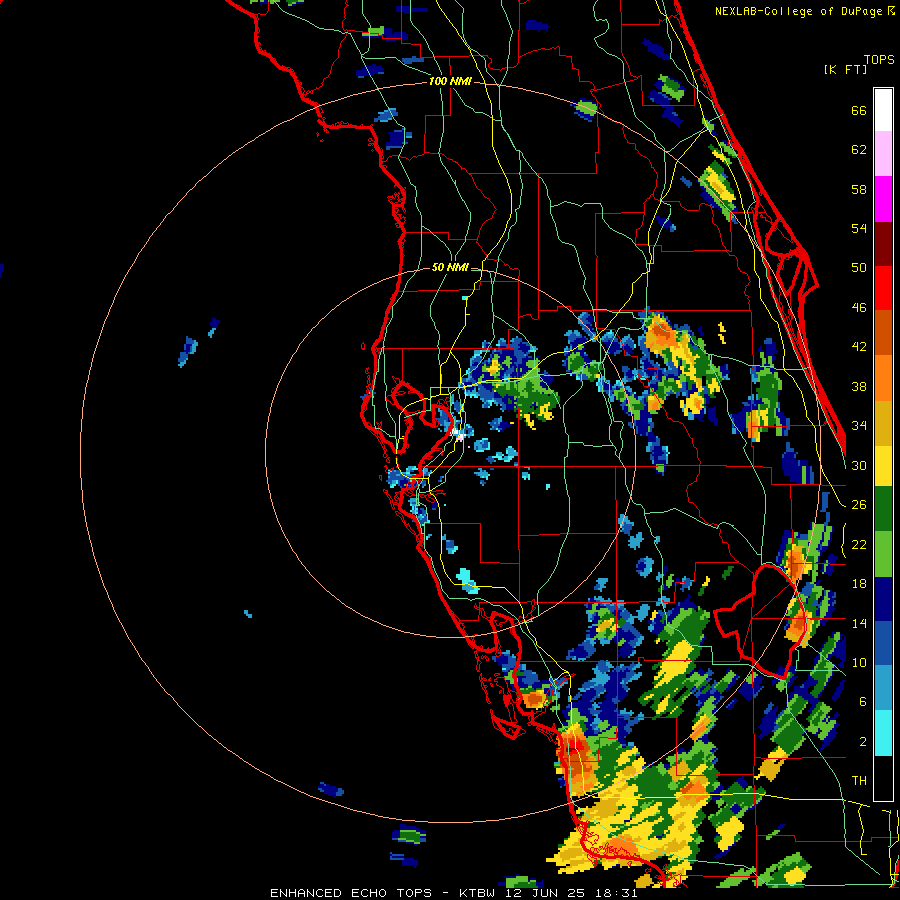
Task: Pick the white swatch in the legend
Action: tap(883, 110)
